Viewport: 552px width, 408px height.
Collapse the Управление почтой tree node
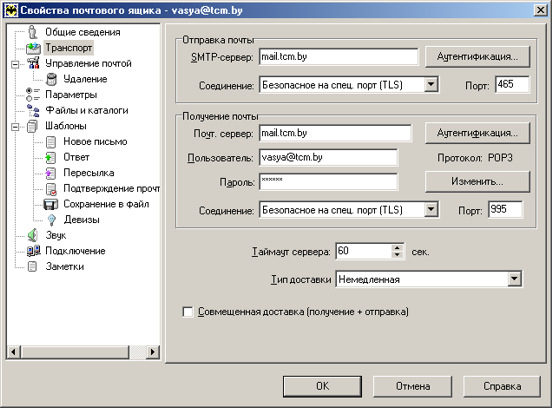[15, 64]
